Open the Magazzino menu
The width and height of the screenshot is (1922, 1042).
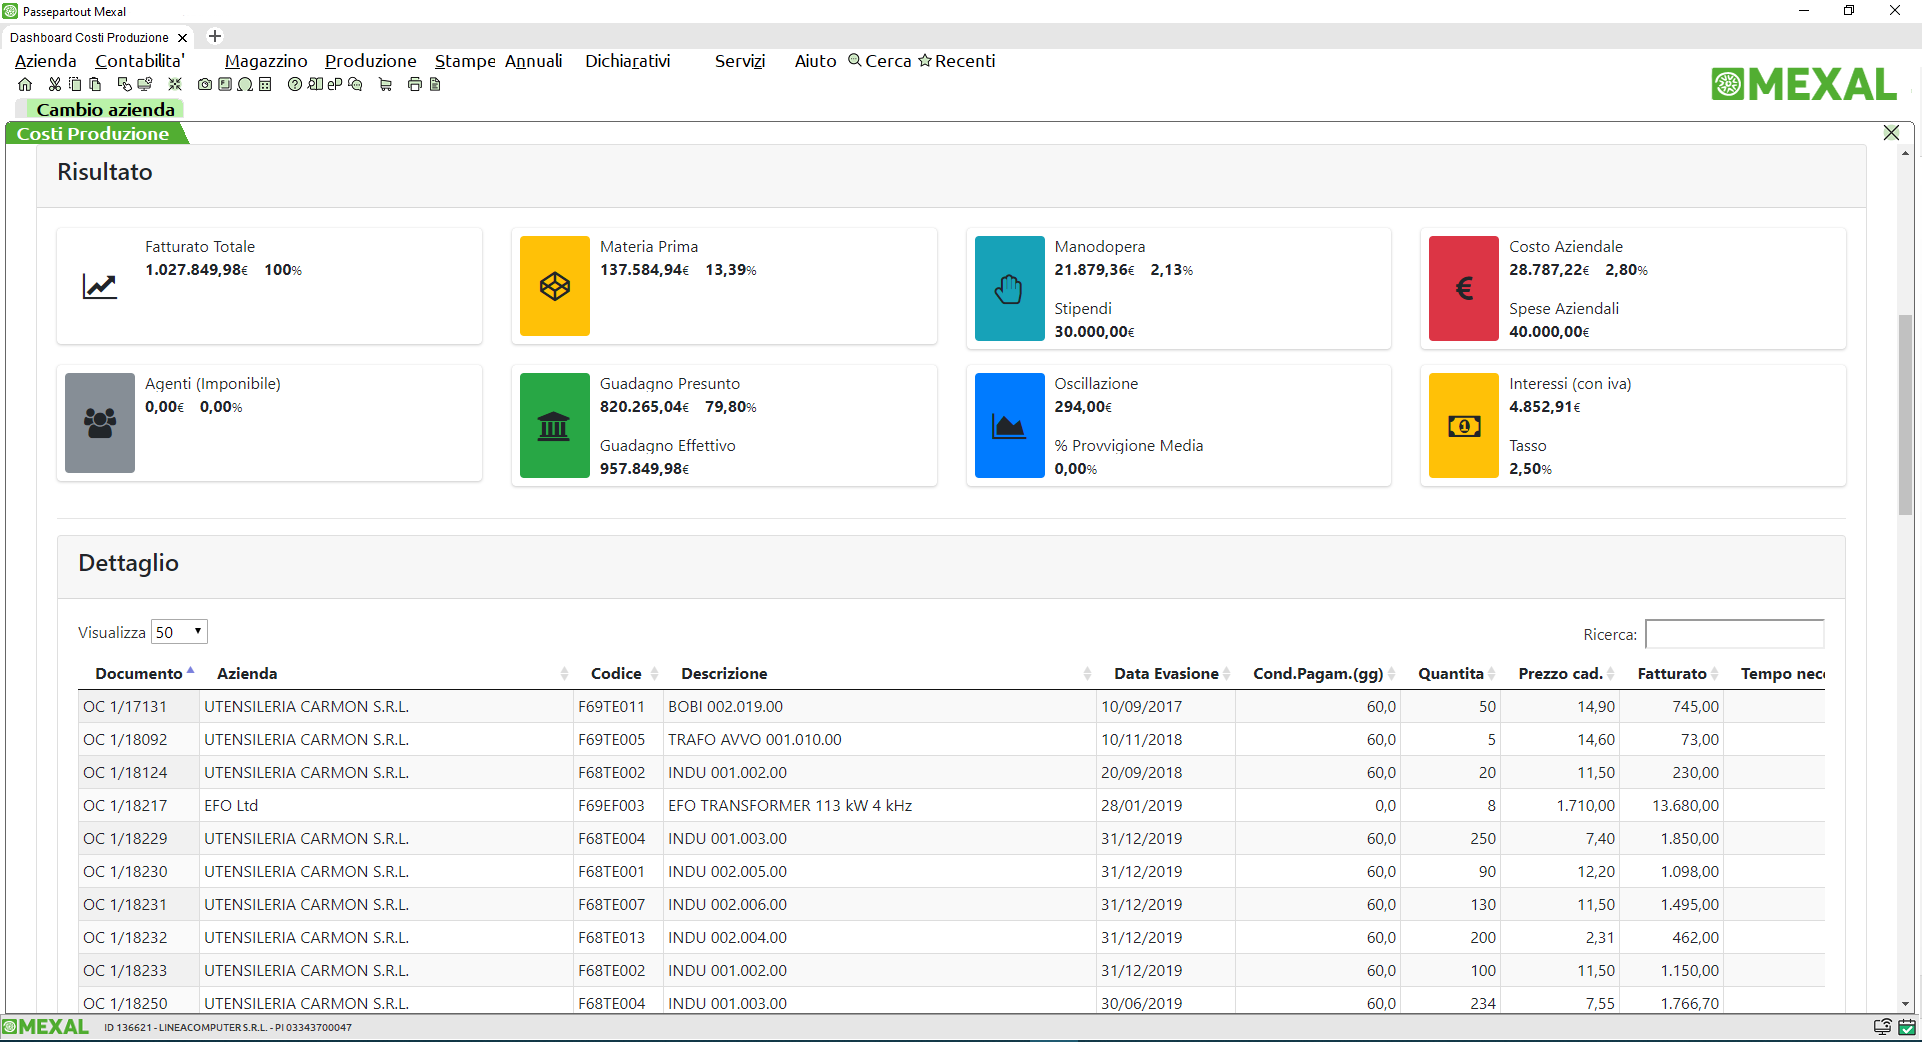[x=266, y=61]
